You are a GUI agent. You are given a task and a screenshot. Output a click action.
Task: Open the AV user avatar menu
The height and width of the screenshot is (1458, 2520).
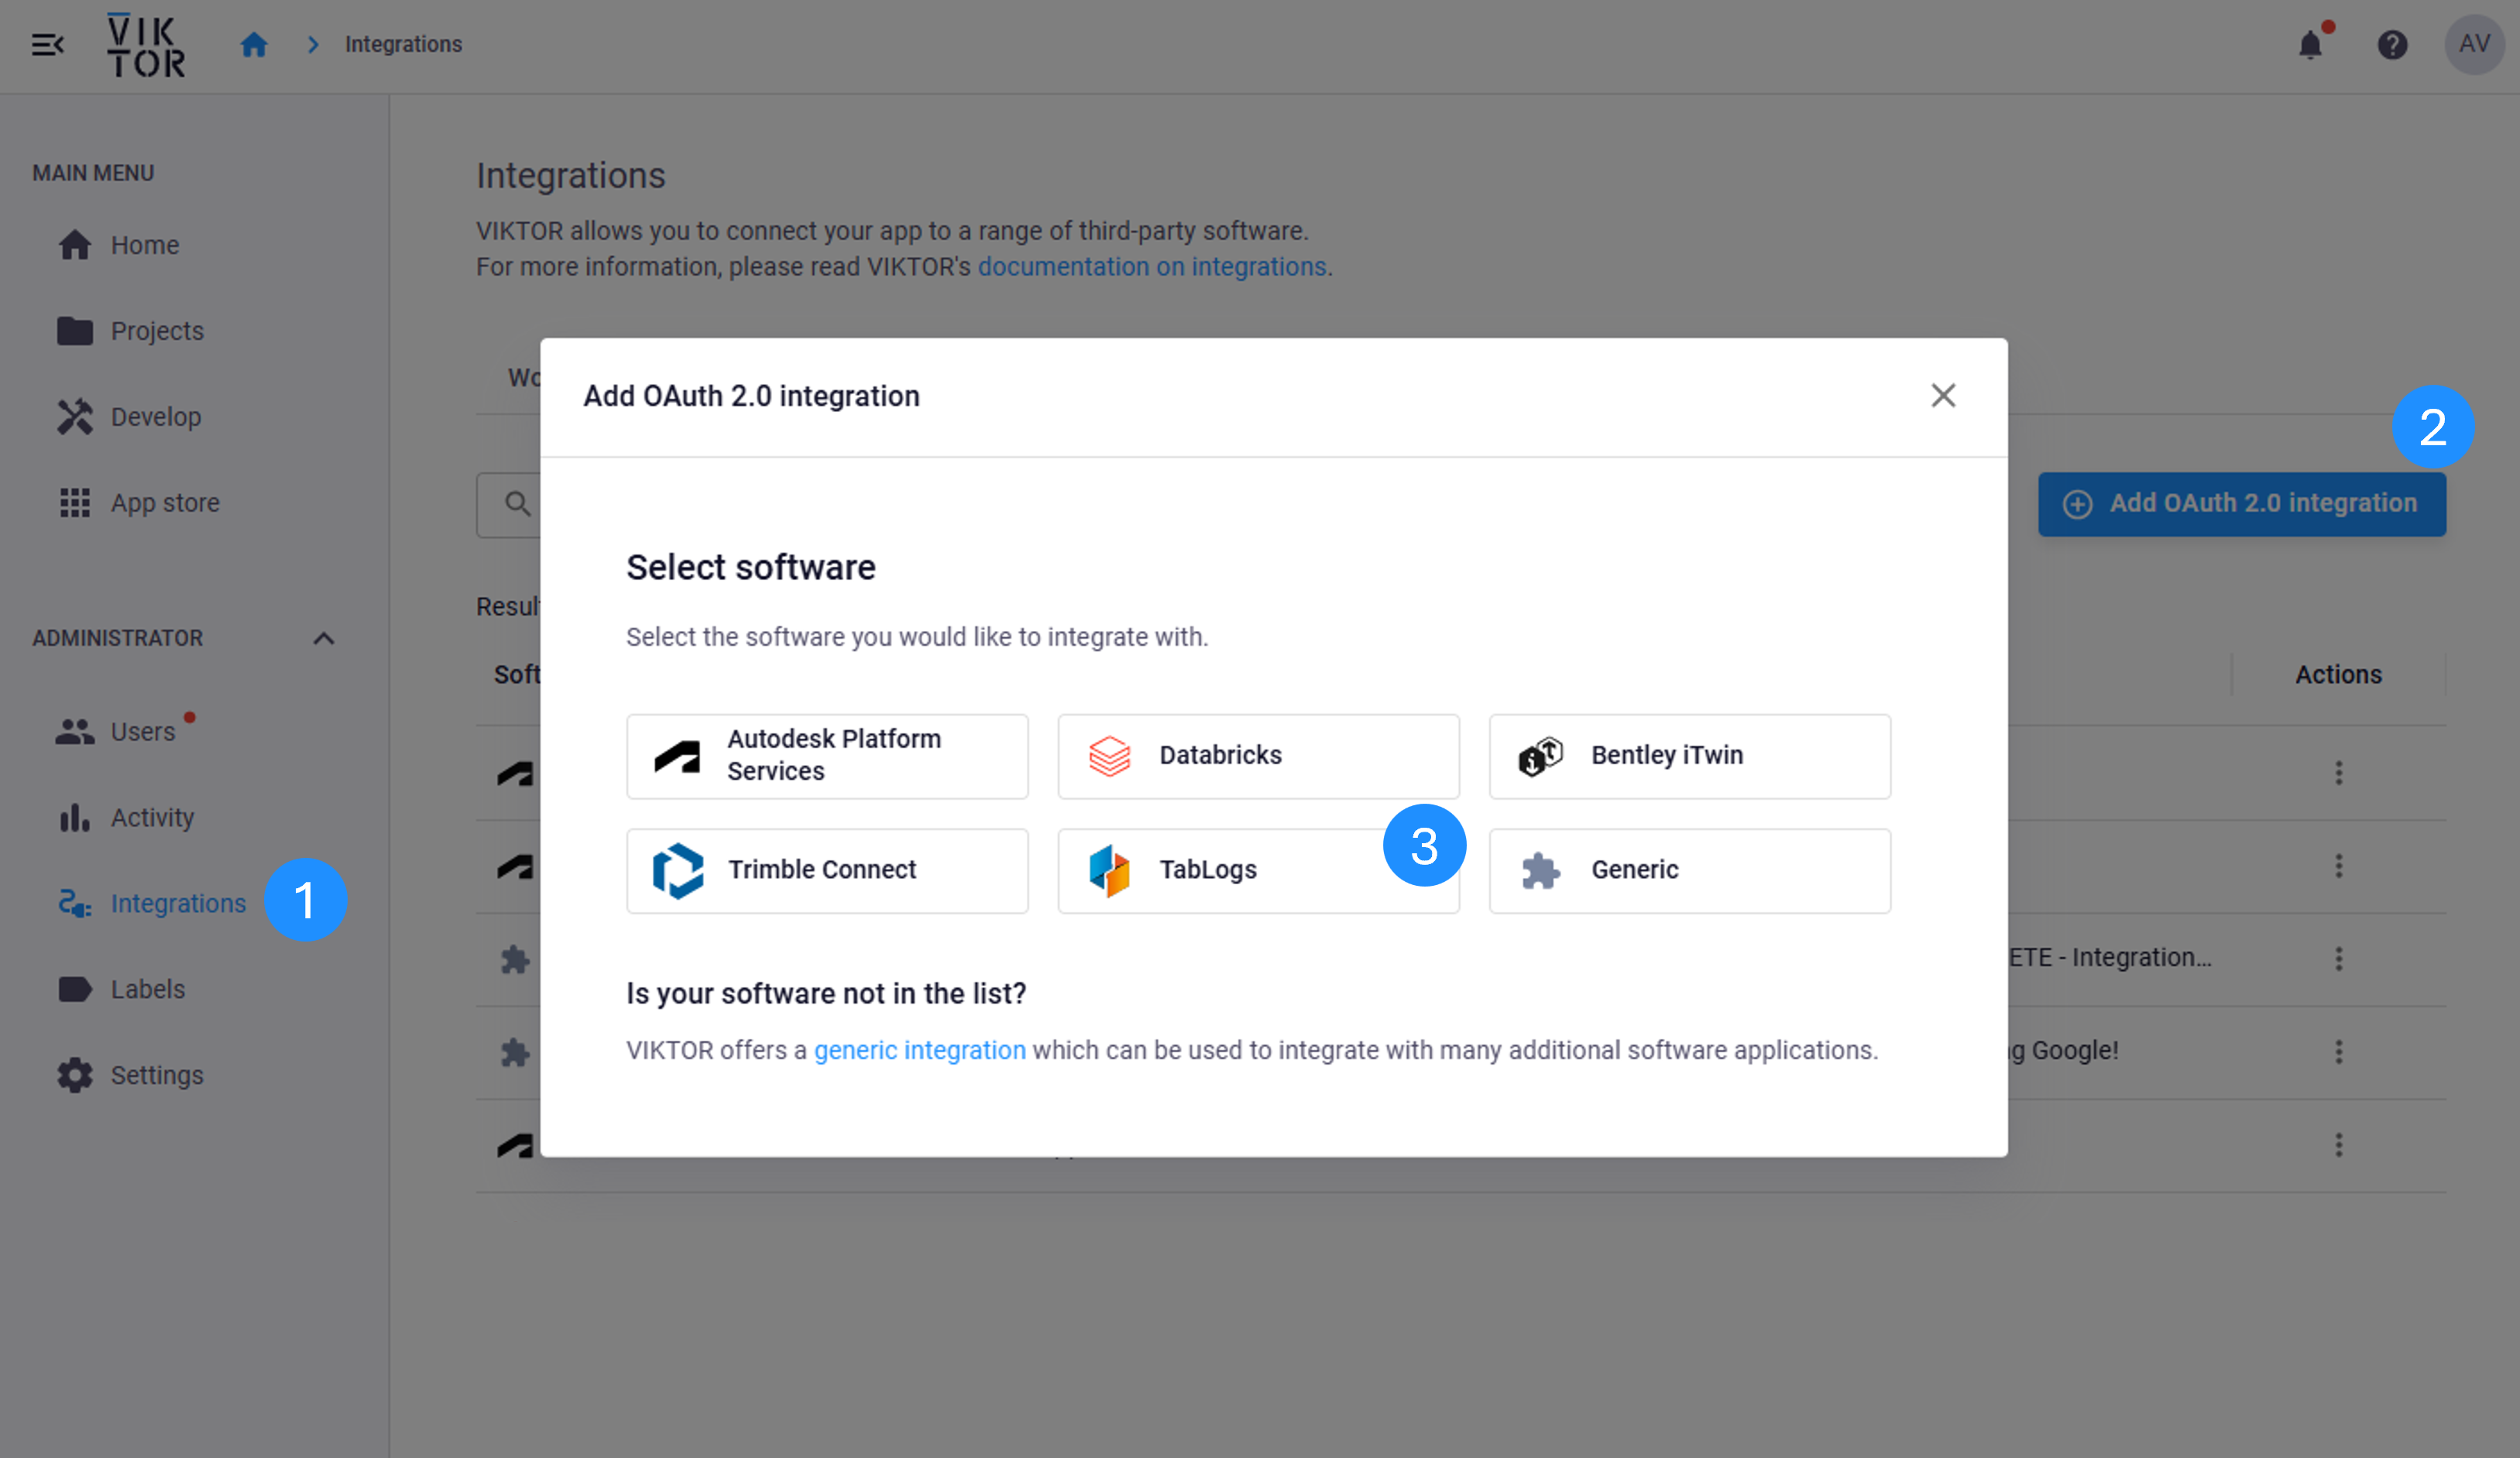(2474, 45)
